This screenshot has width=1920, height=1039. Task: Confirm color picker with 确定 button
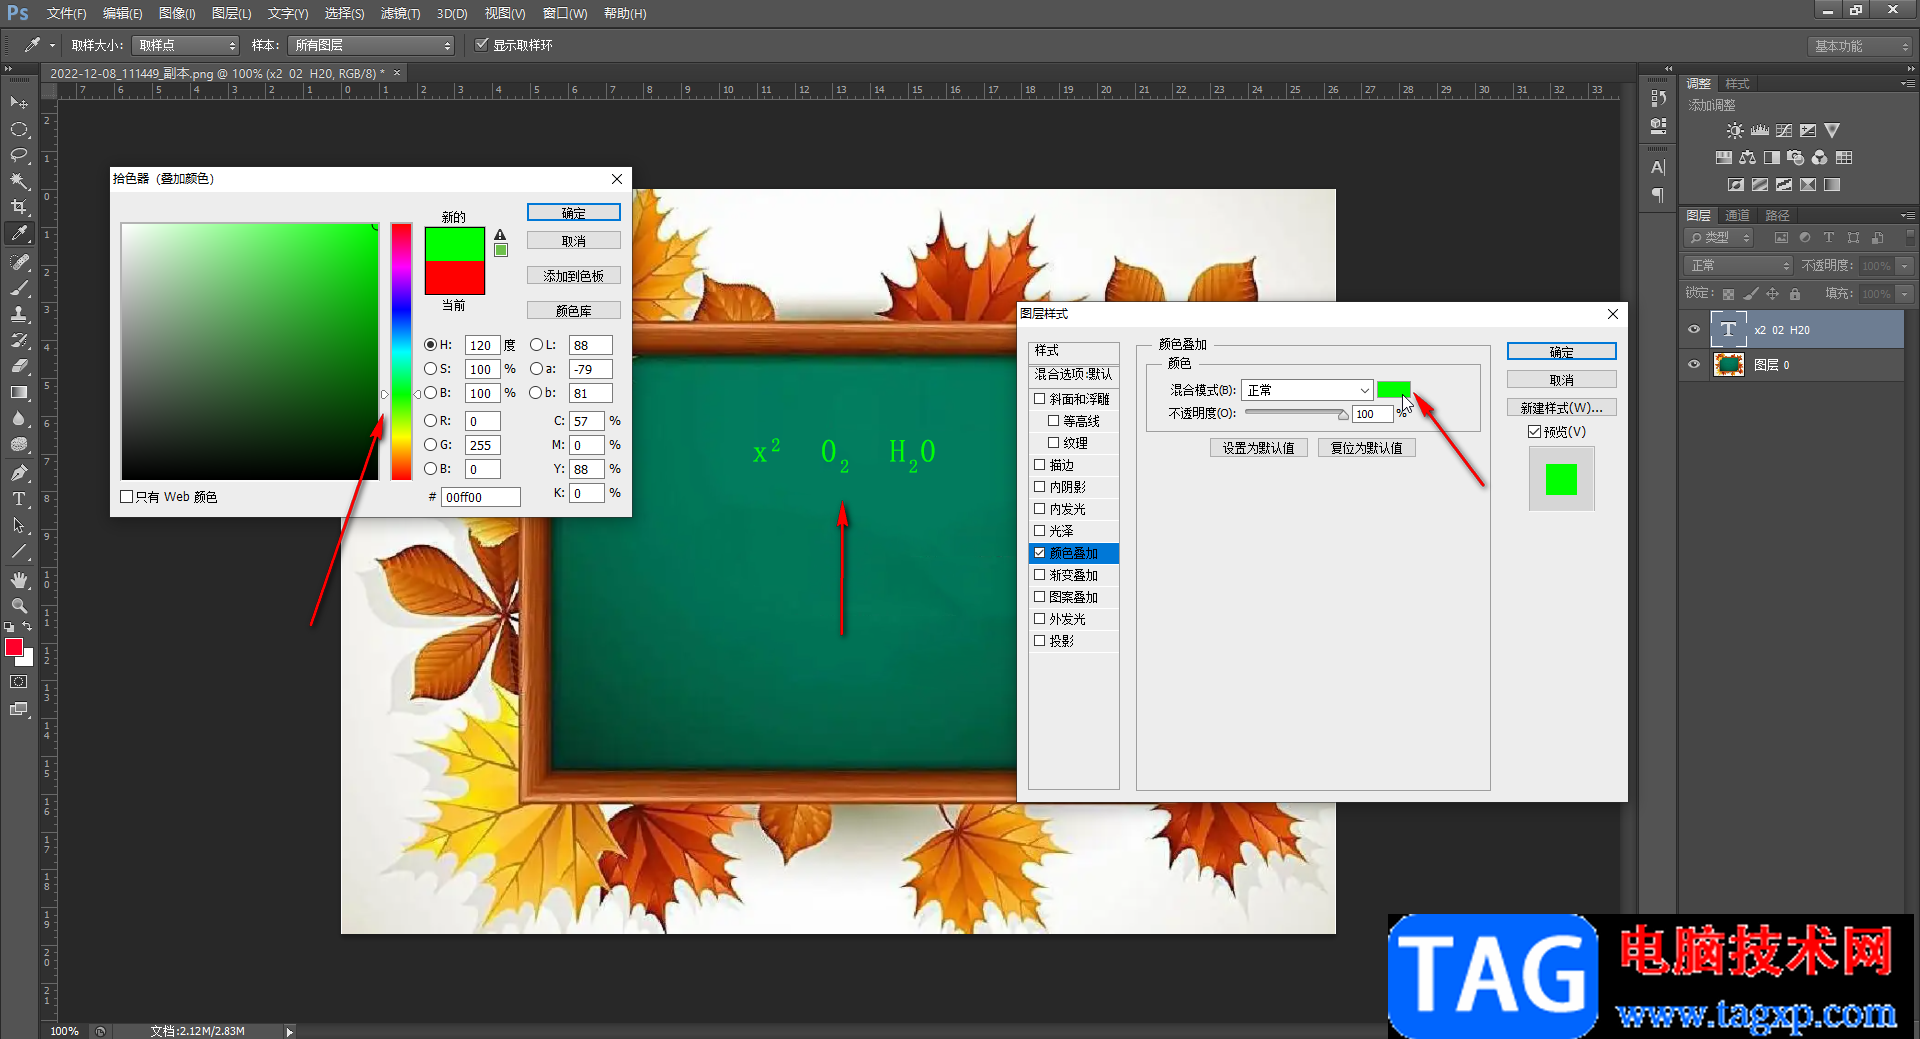click(574, 213)
